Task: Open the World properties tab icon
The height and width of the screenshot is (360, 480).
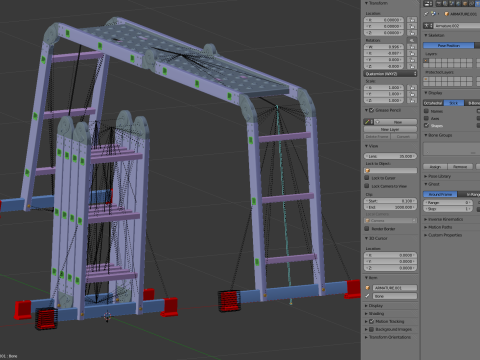Action: [x=459, y=4]
